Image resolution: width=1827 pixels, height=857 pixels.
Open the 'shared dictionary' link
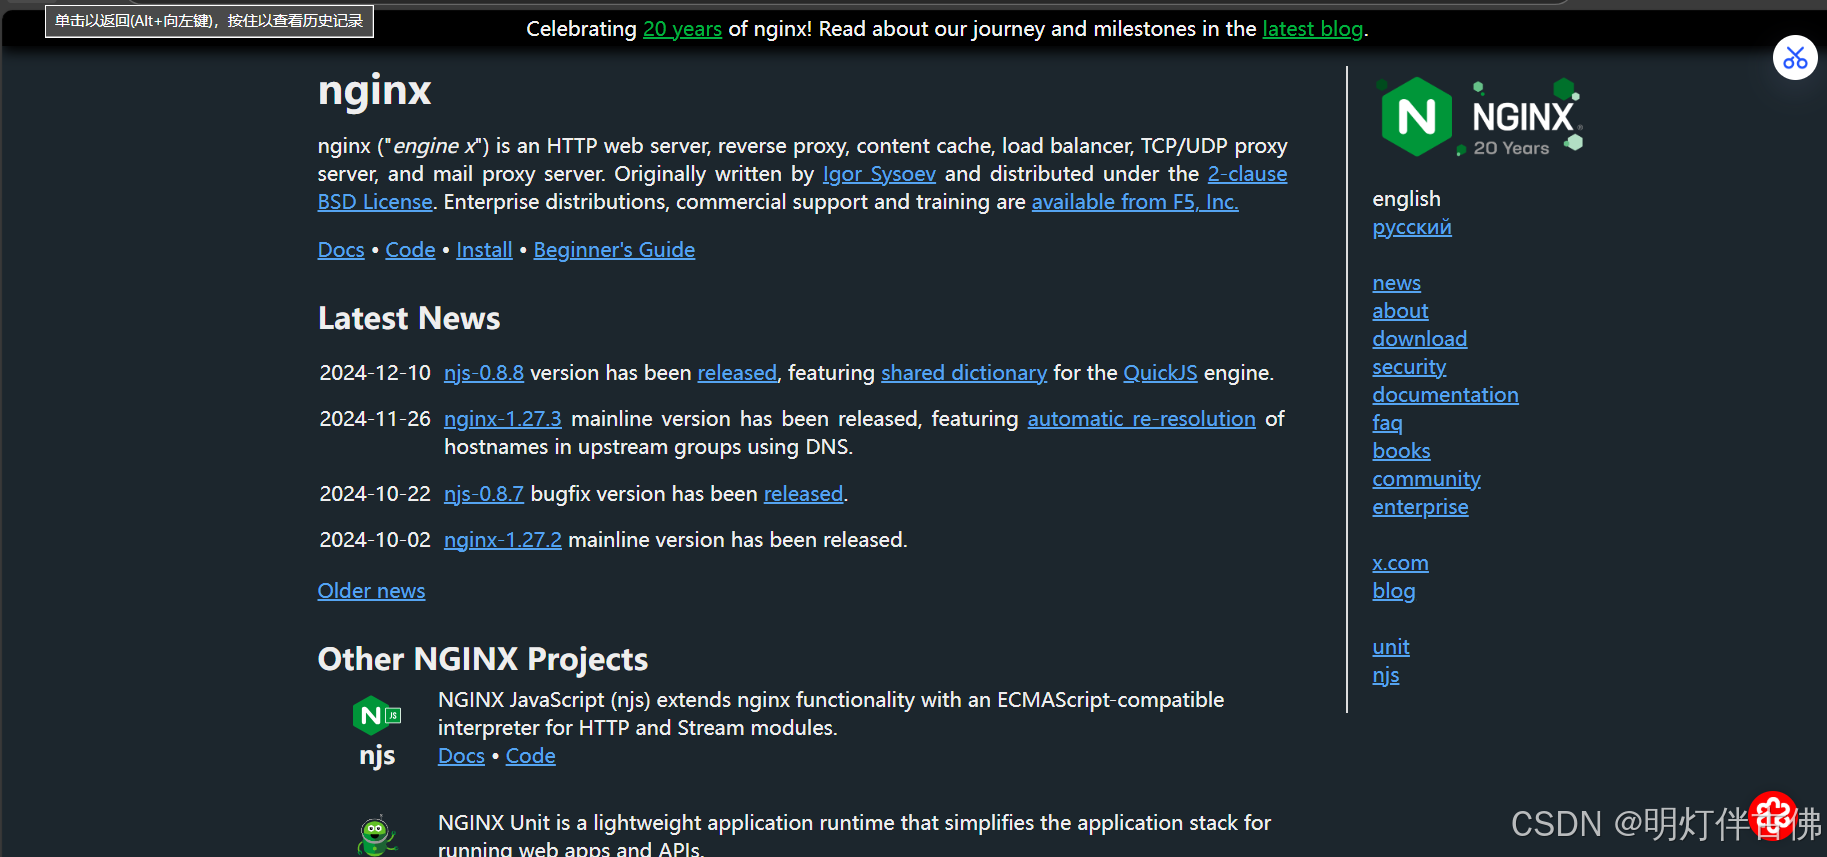964,373
